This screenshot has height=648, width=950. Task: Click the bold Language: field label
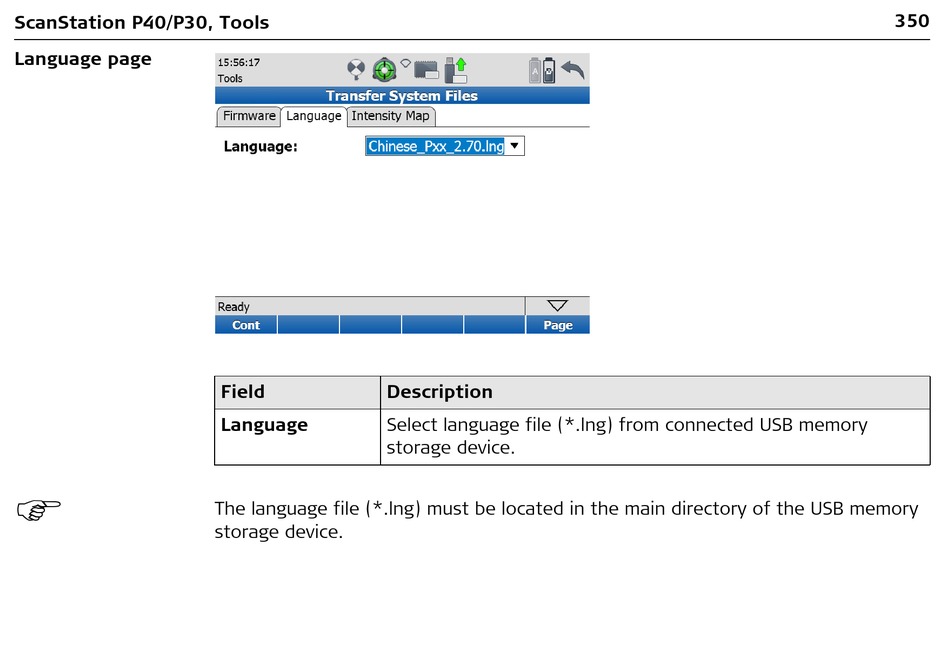click(x=261, y=147)
